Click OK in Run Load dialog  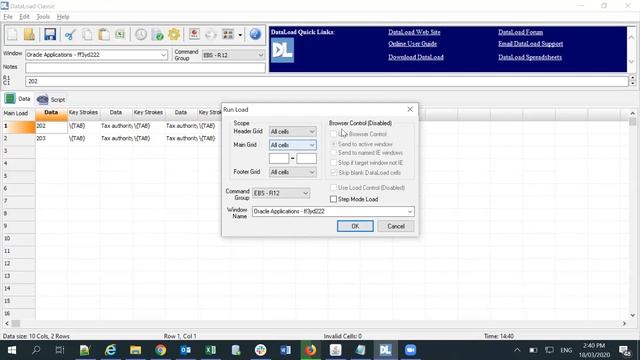[355, 226]
